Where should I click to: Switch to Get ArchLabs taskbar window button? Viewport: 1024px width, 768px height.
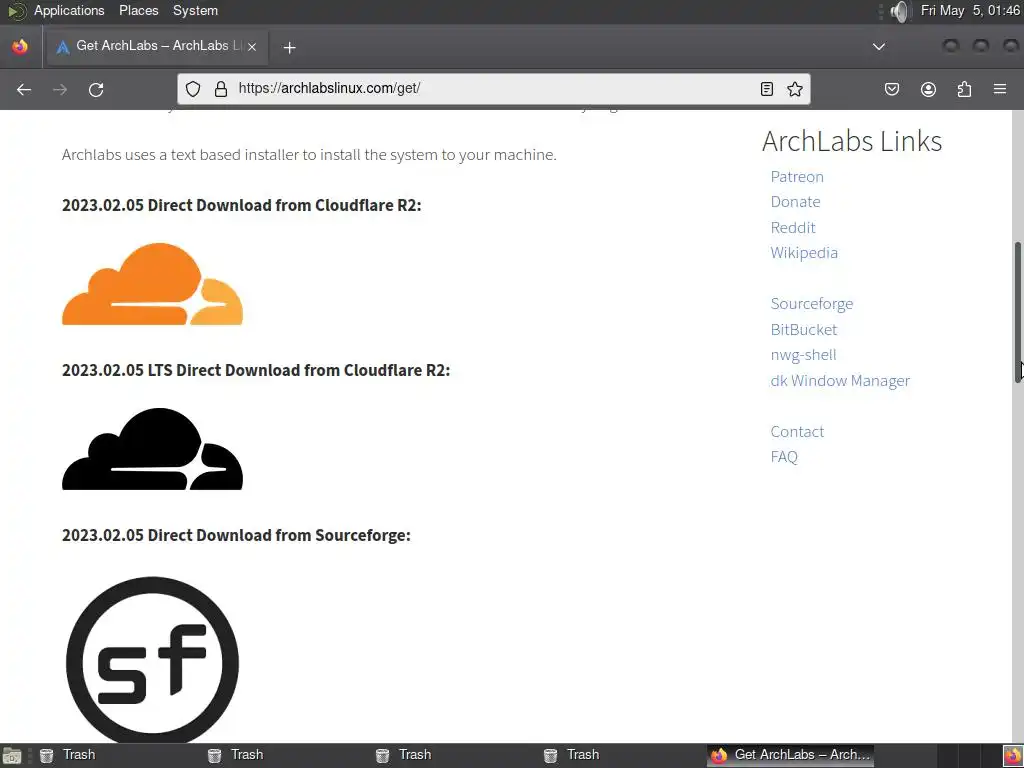791,755
